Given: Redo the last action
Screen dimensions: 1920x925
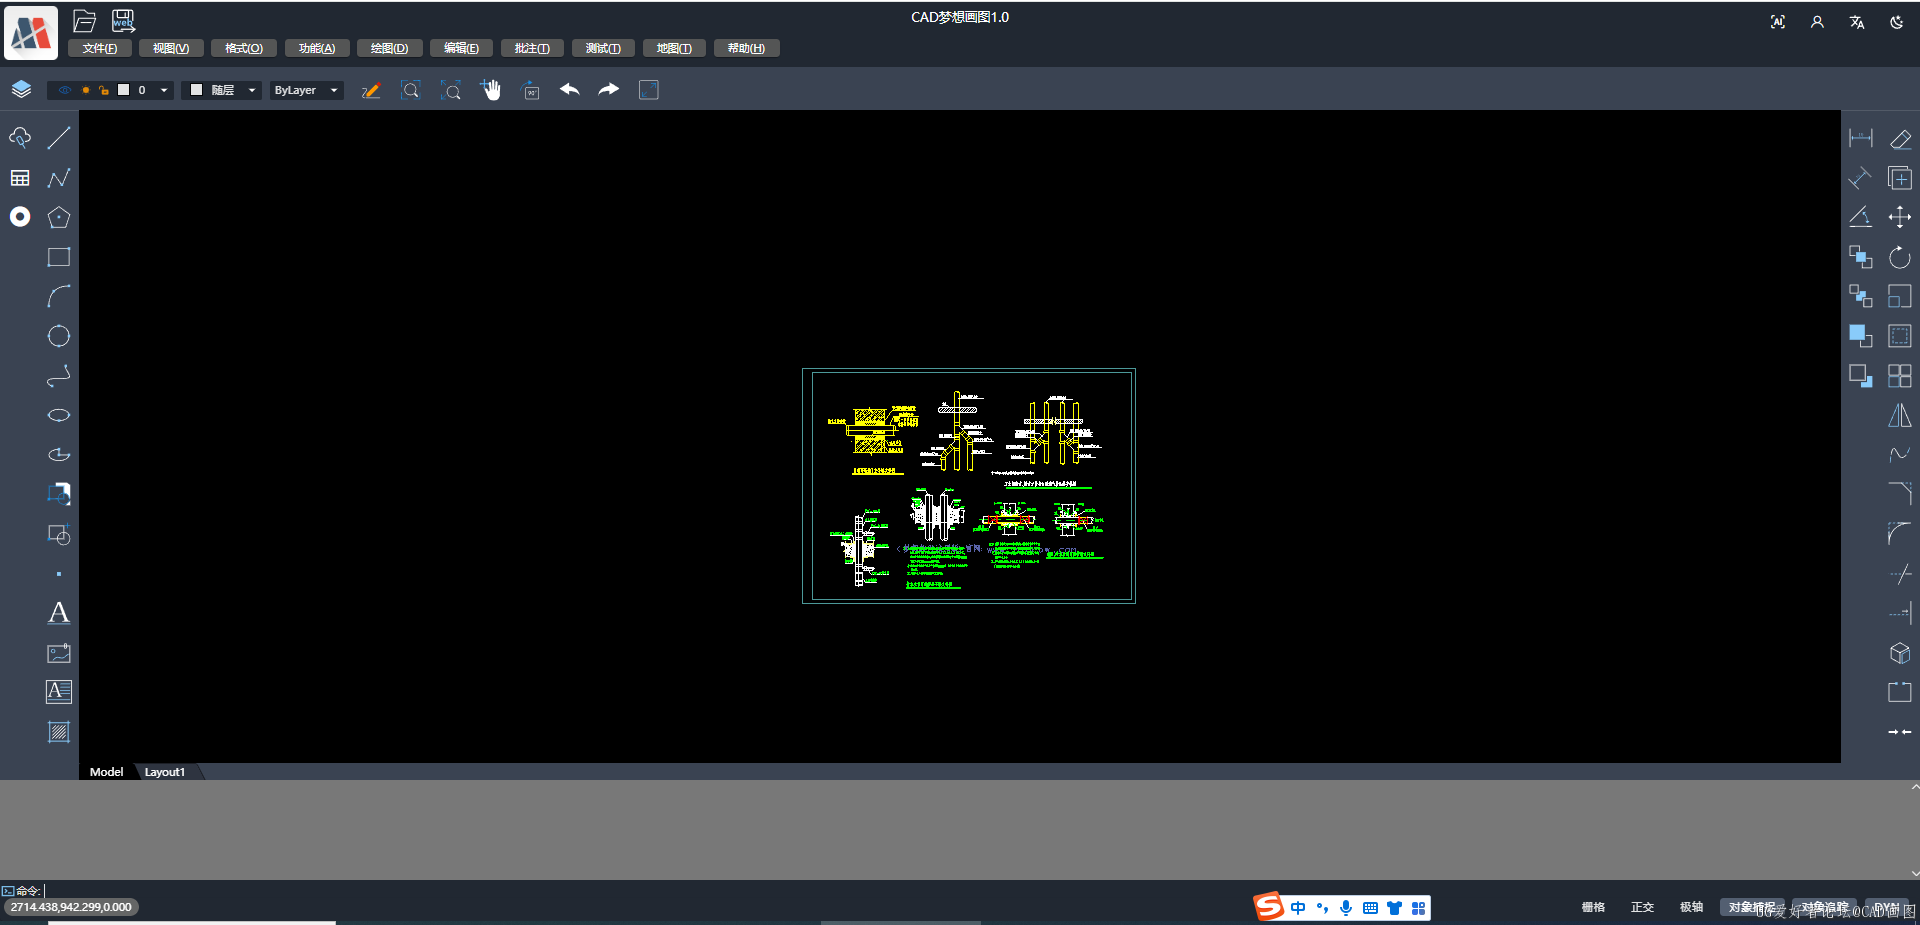Looking at the screenshot, I should [609, 90].
